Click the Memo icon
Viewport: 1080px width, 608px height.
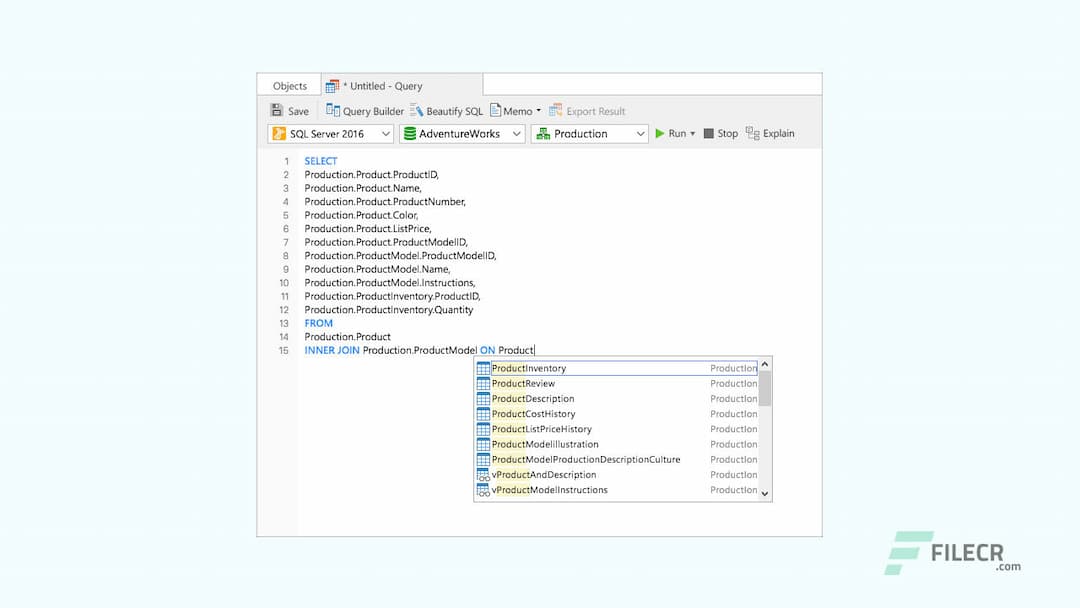(497, 110)
